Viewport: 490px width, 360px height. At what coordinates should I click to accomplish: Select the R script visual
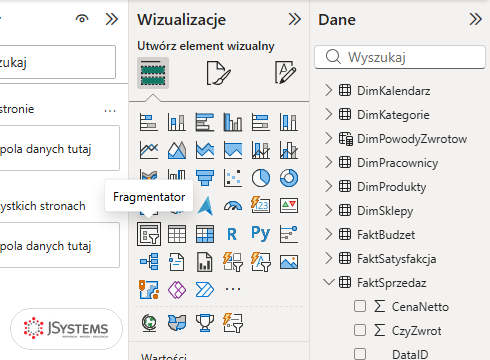tap(233, 234)
